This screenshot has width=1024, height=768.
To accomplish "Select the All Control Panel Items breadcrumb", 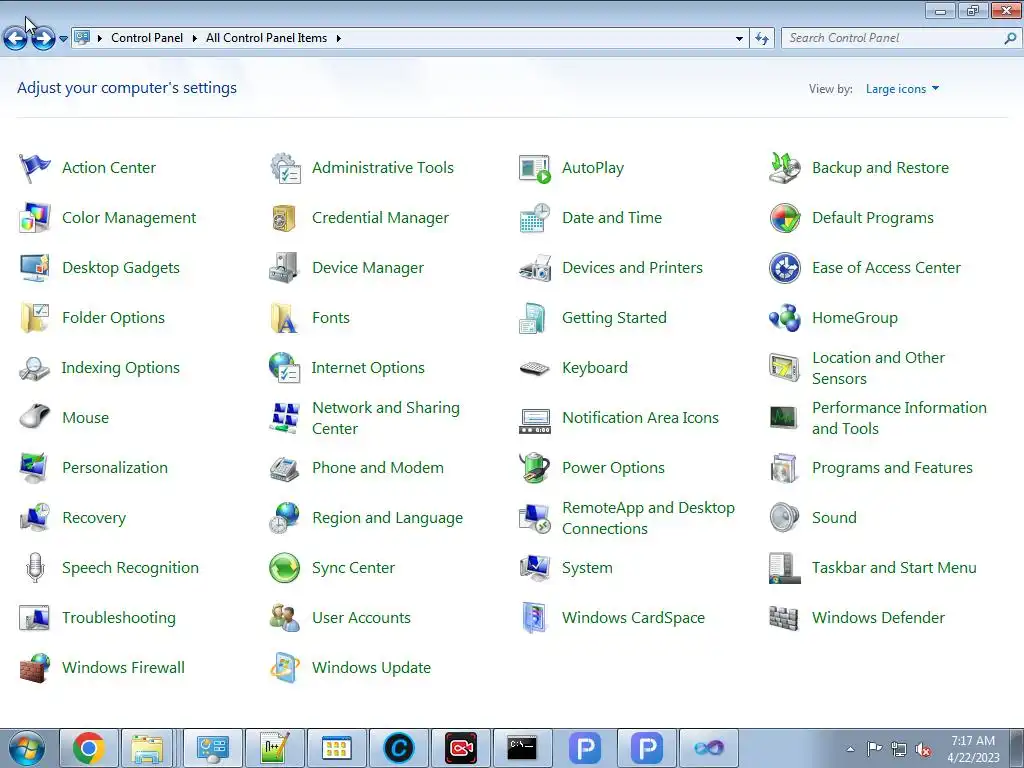I will [x=266, y=38].
